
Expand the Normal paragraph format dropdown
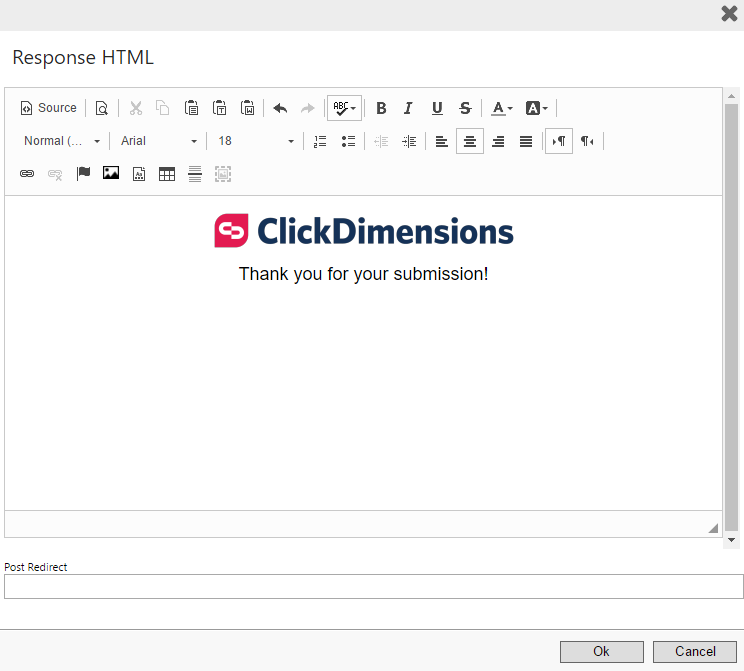pyautogui.click(x=62, y=141)
